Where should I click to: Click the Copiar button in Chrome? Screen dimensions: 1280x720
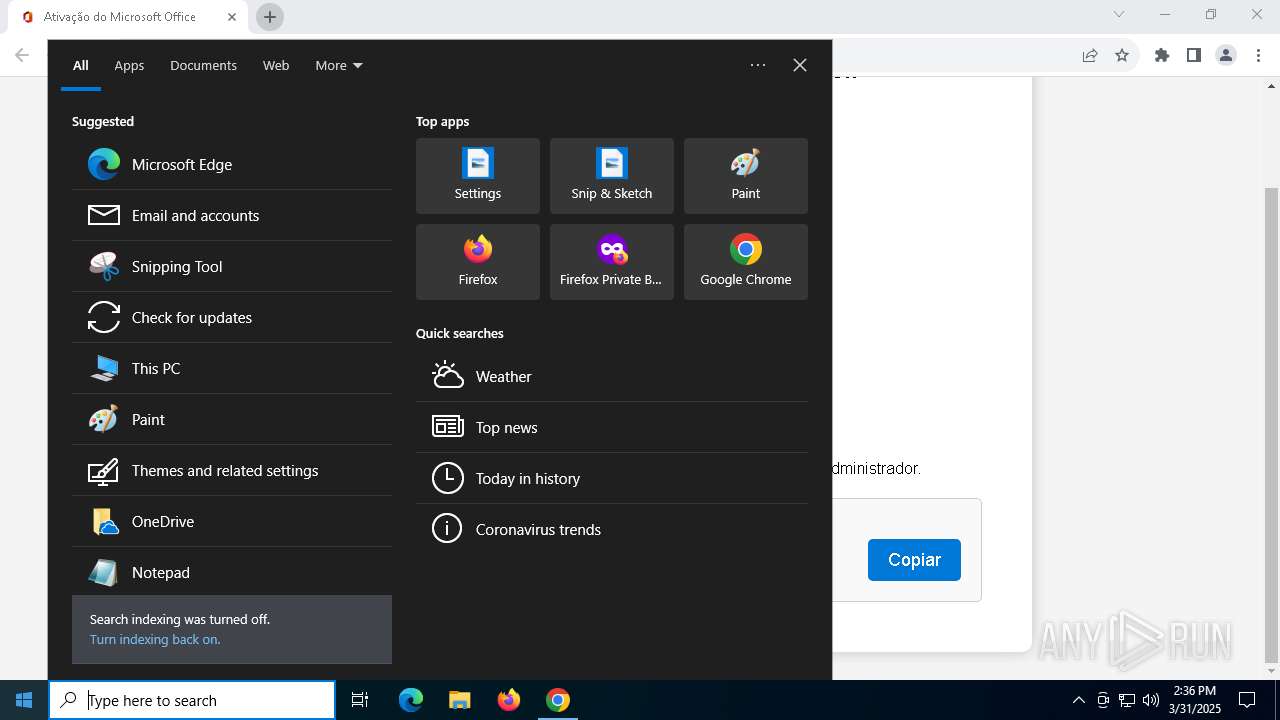pyautogui.click(x=914, y=560)
